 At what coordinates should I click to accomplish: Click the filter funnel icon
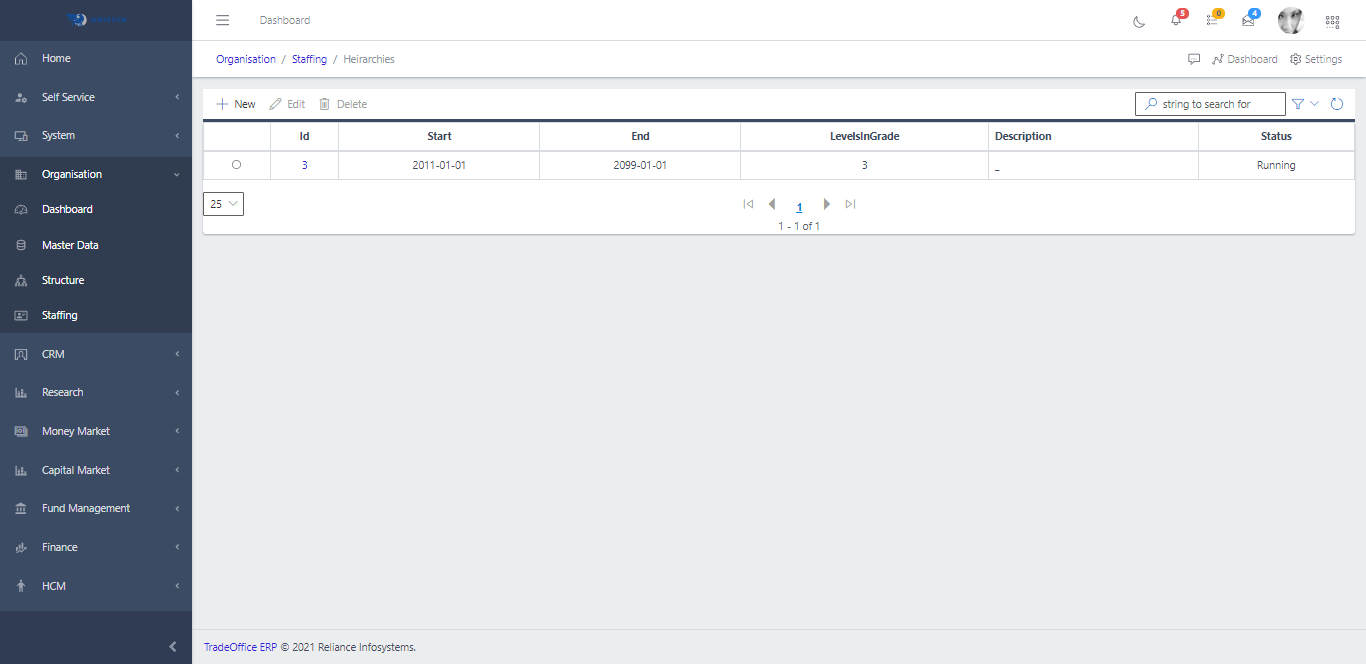pyautogui.click(x=1298, y=104)
